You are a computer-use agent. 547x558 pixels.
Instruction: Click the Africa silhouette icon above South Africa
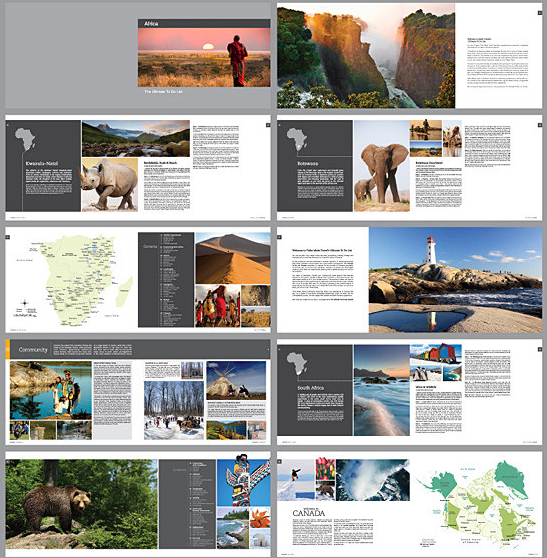pos(297,363)
